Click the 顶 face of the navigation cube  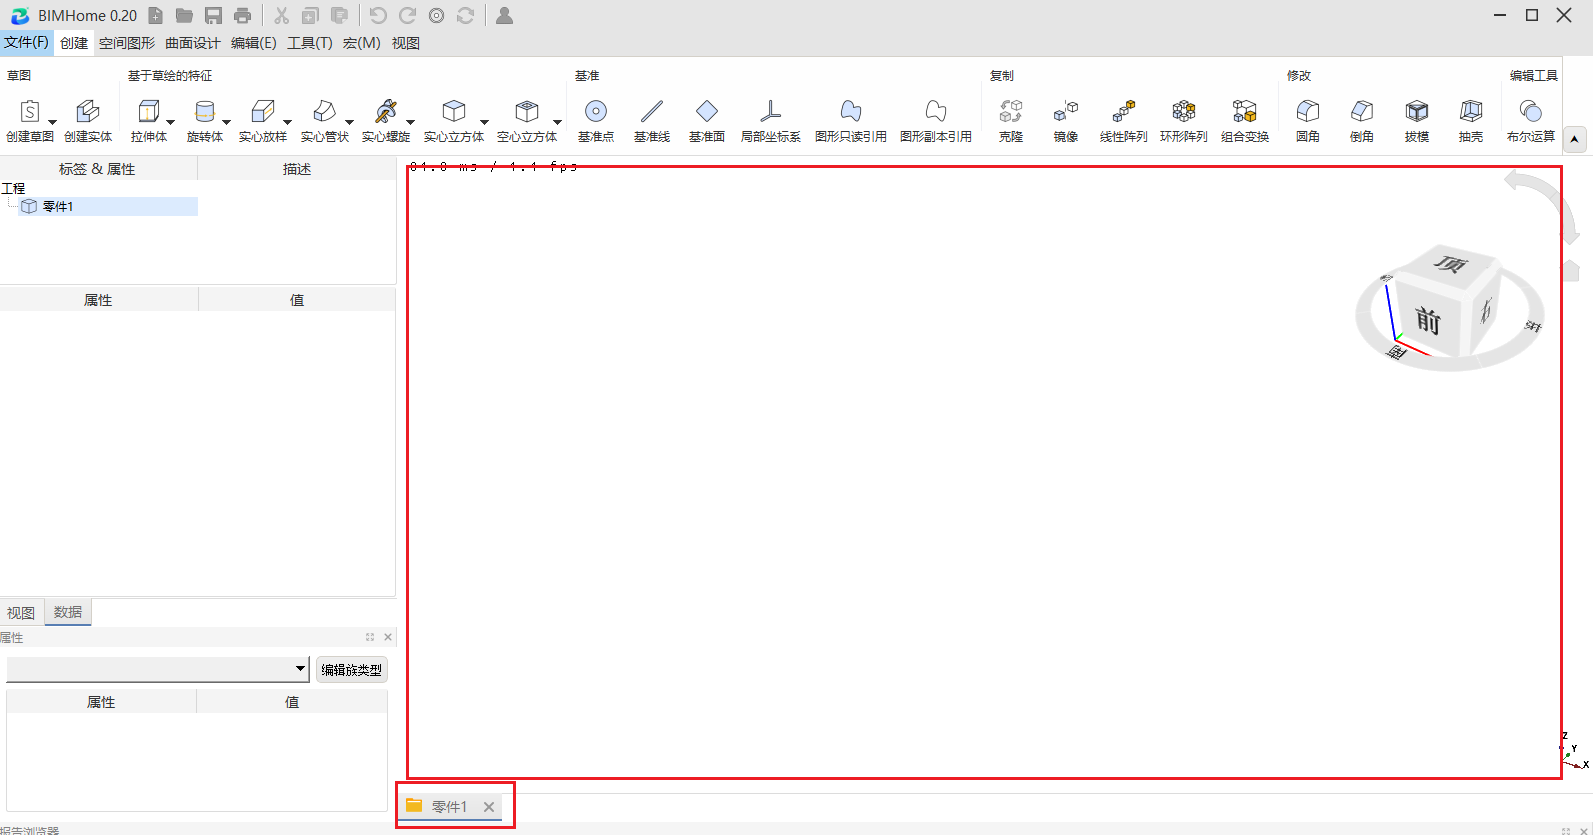pyautogui.click(x=1449, y=265)
